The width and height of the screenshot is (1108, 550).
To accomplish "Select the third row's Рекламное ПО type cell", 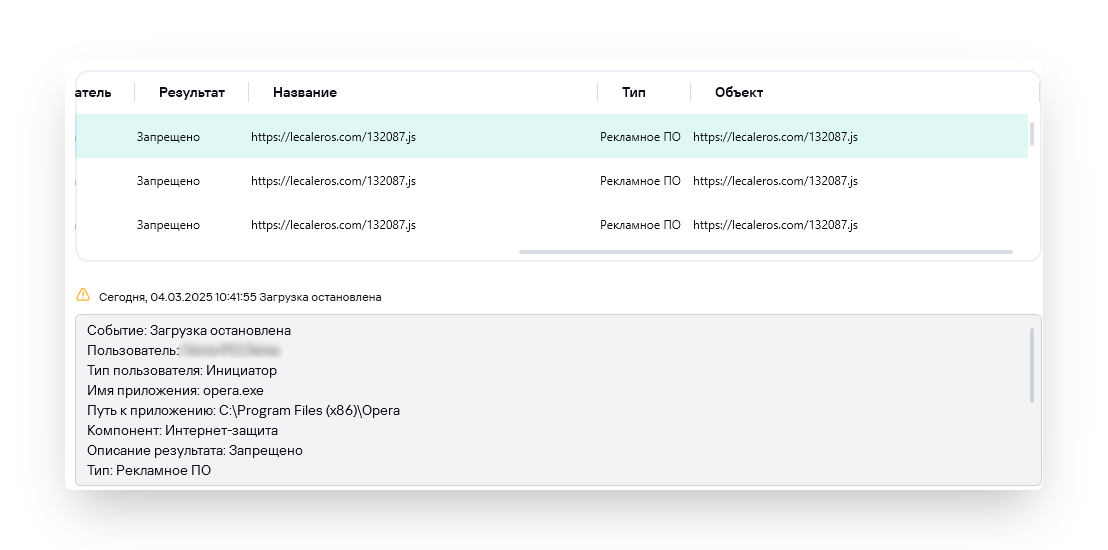I will pos(640,225).
